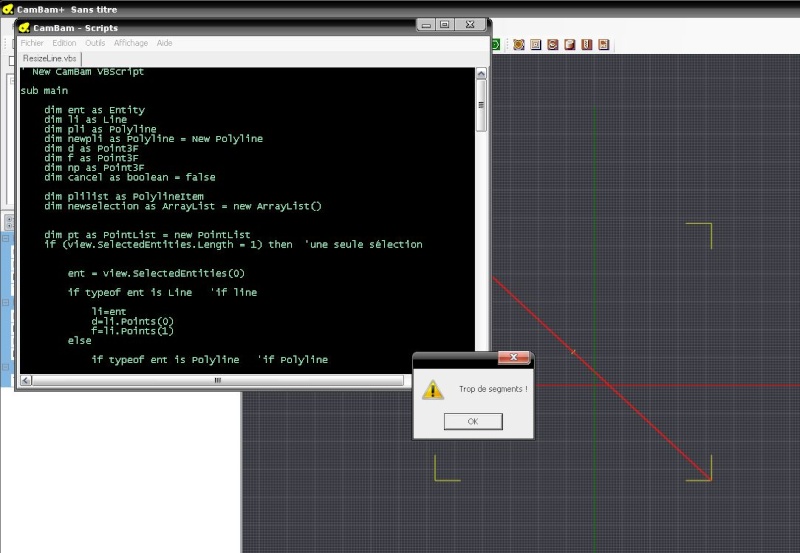This screenshot has width=800, height=553.
Task: Select the last brown machining toolbar icon
Action: pyautogui.click(x=604, y=44)
